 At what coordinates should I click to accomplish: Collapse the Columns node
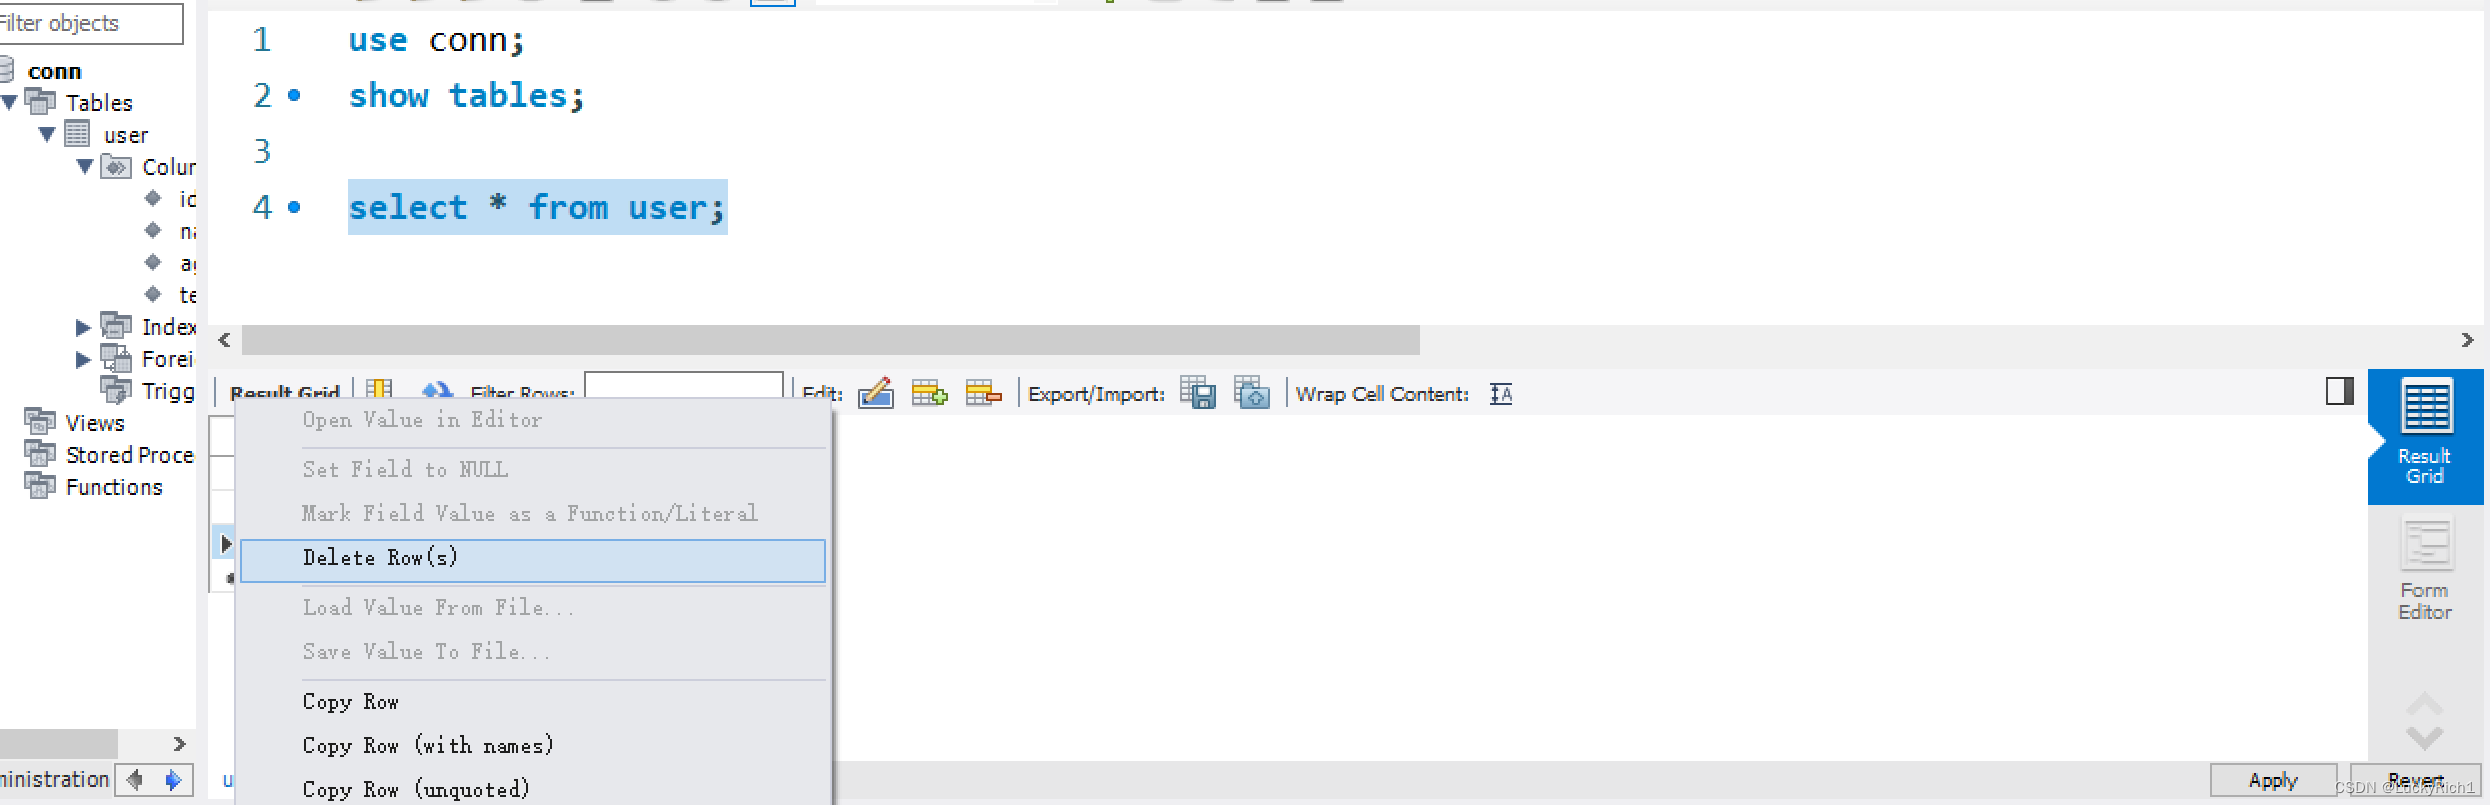85,166
